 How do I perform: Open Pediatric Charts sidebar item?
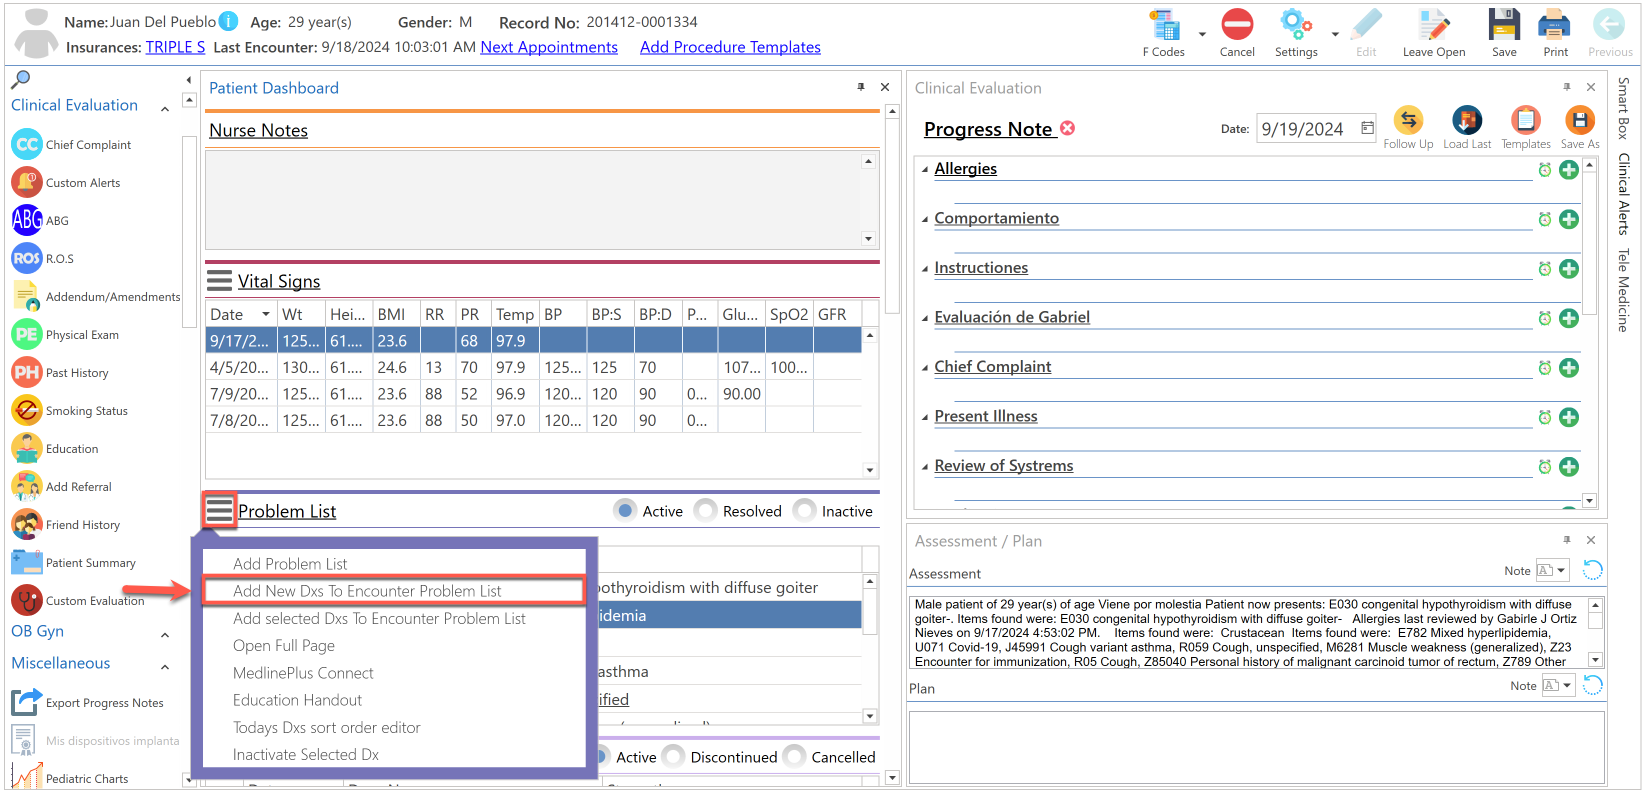(x=27, y=778)
